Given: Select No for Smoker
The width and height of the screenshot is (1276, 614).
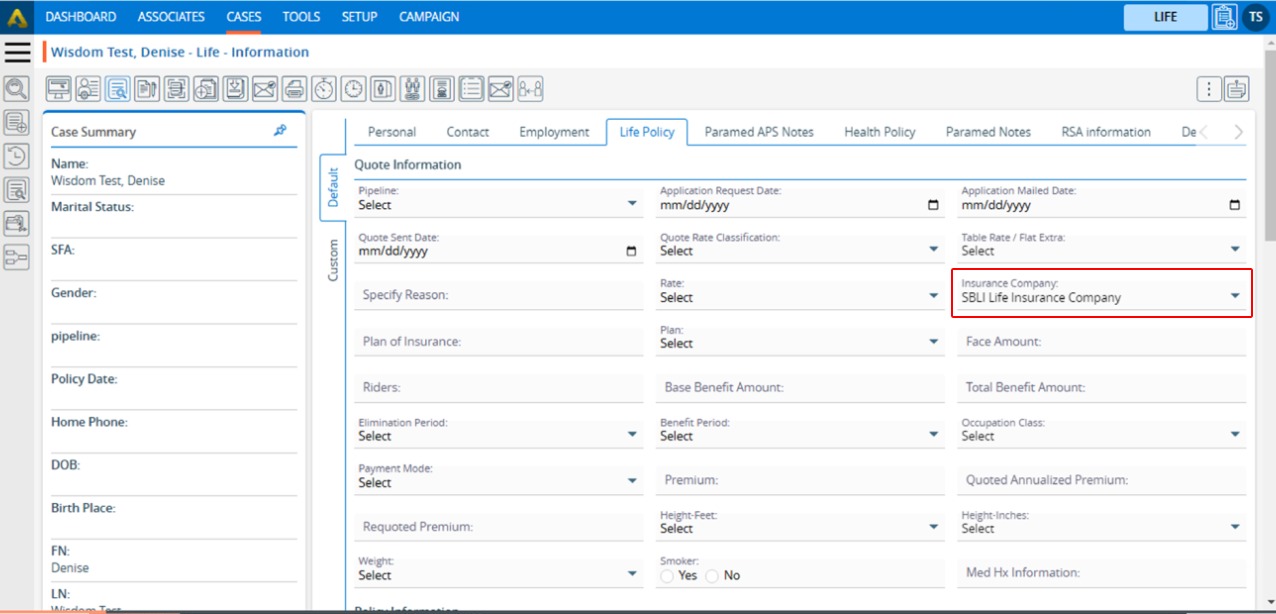Looking at the screenshot, I should pyautogui.click(x=713, y=576).
